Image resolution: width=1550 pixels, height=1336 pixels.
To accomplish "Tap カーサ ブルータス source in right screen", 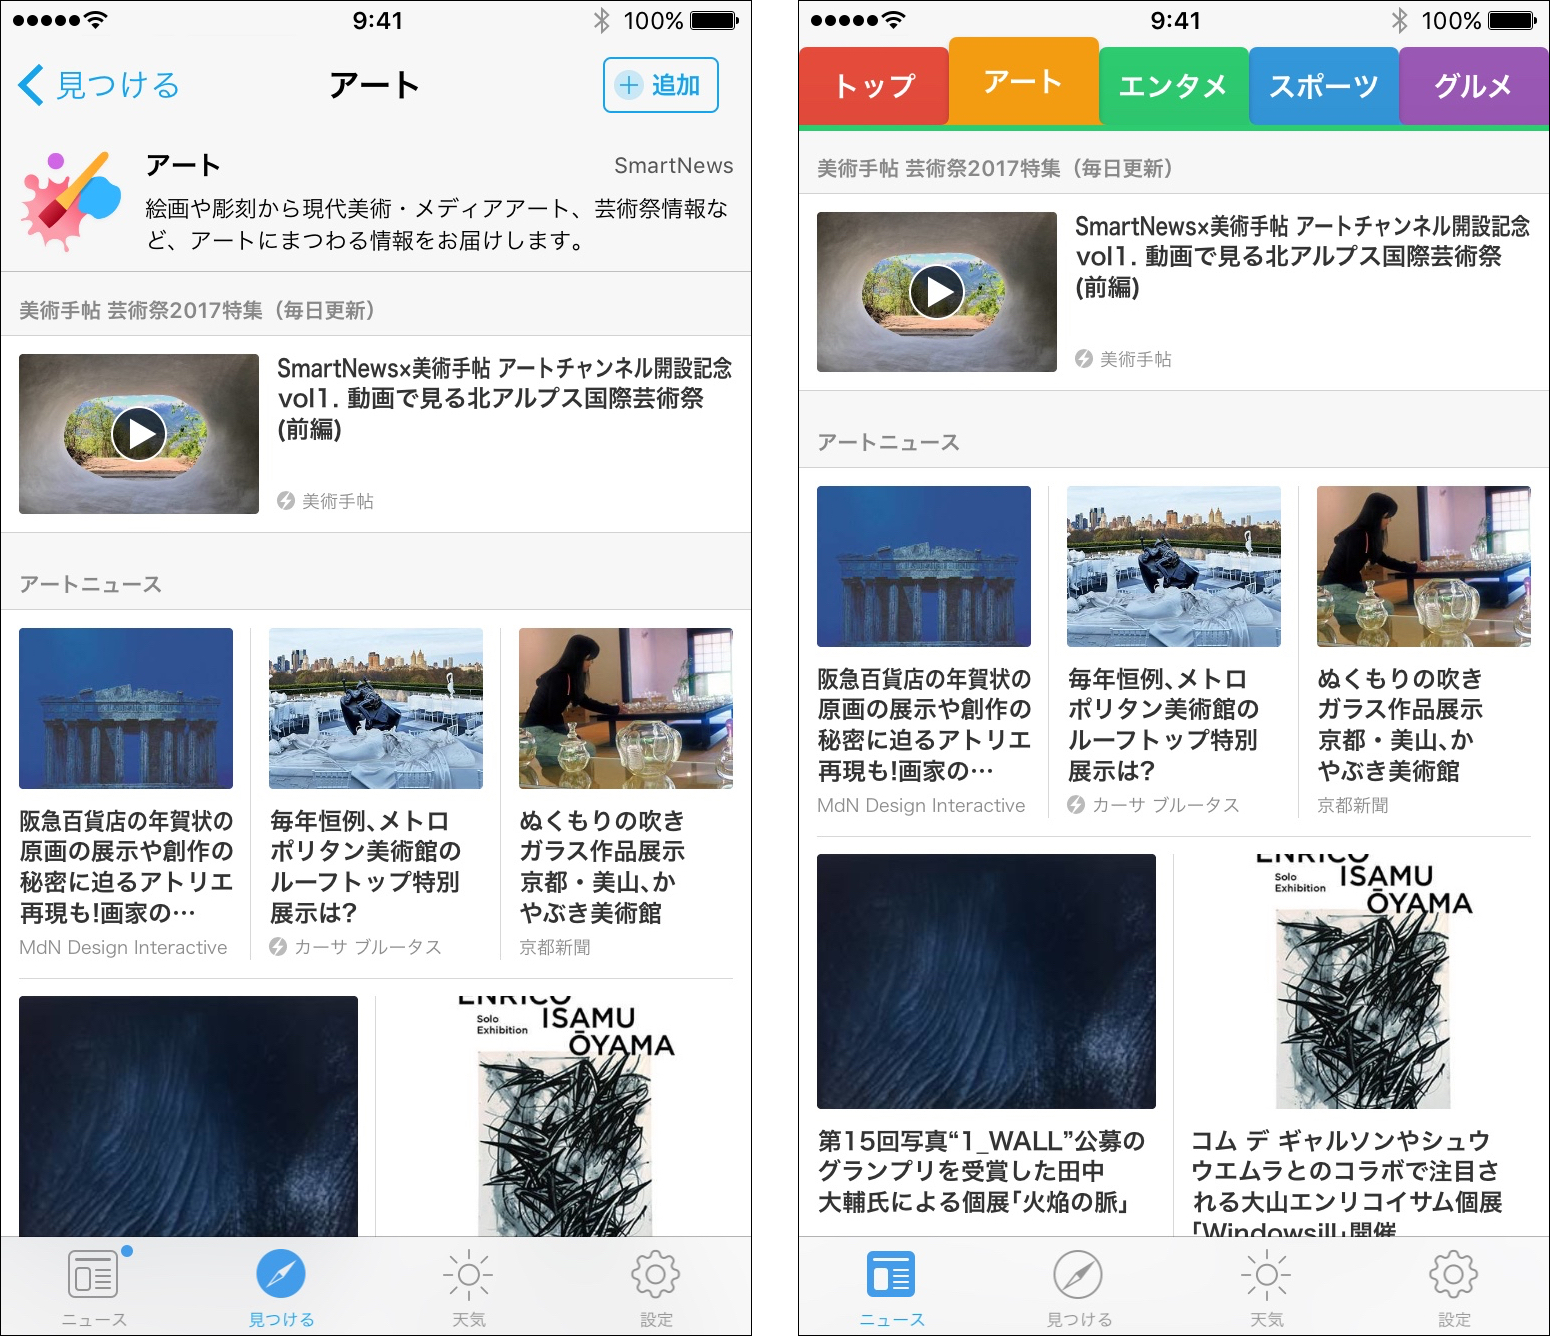I will pos(1165,805).
